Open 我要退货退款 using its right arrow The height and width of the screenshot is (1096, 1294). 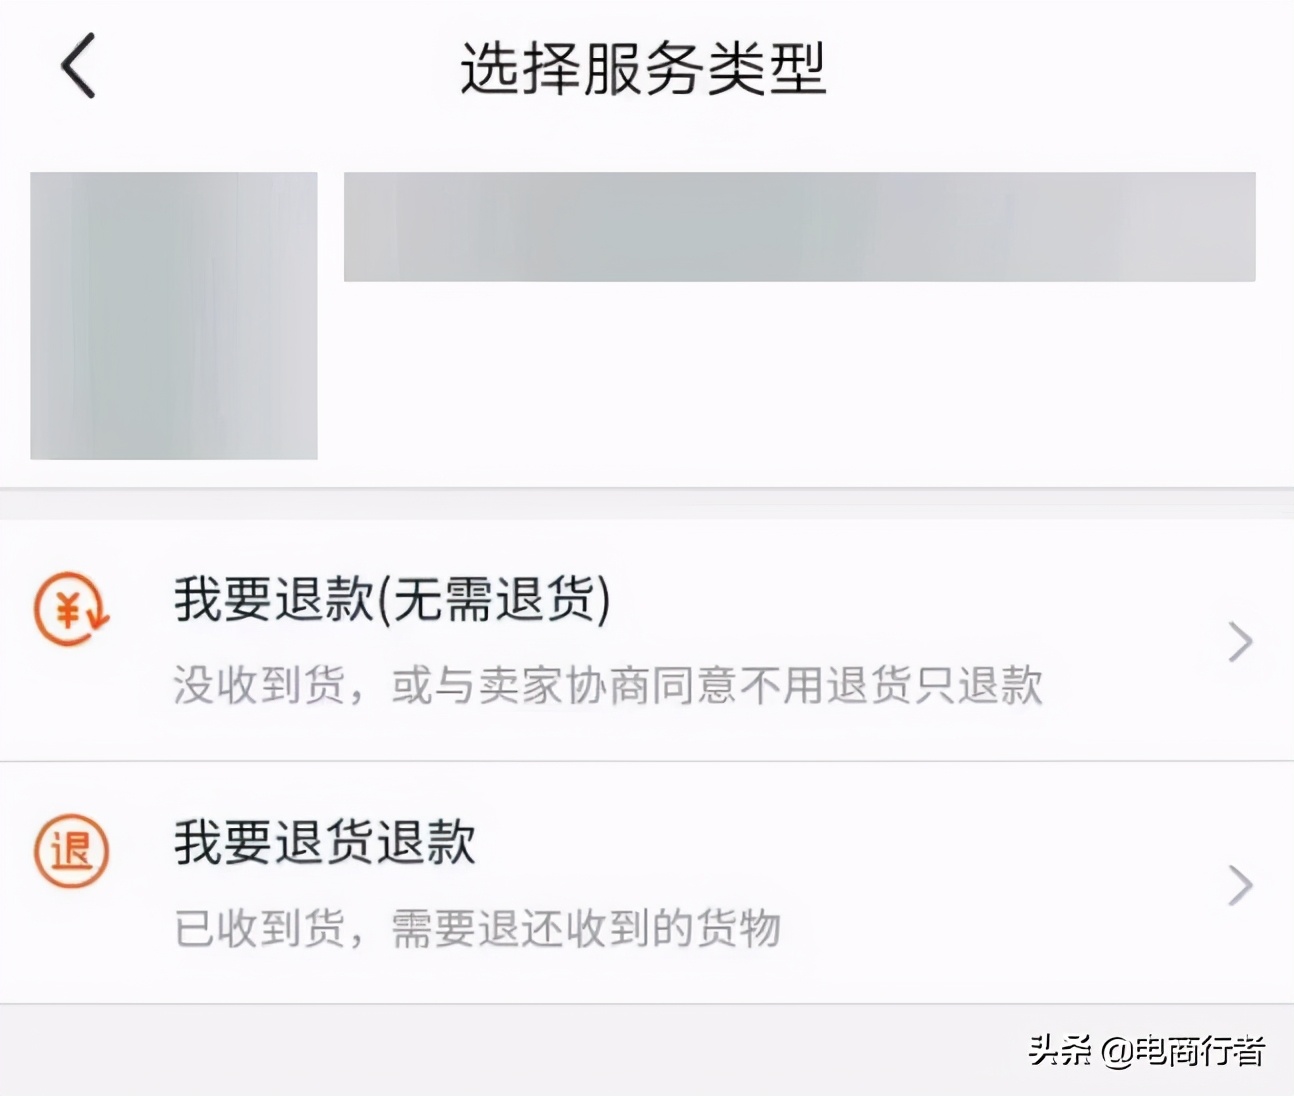tap(1240, 884)
